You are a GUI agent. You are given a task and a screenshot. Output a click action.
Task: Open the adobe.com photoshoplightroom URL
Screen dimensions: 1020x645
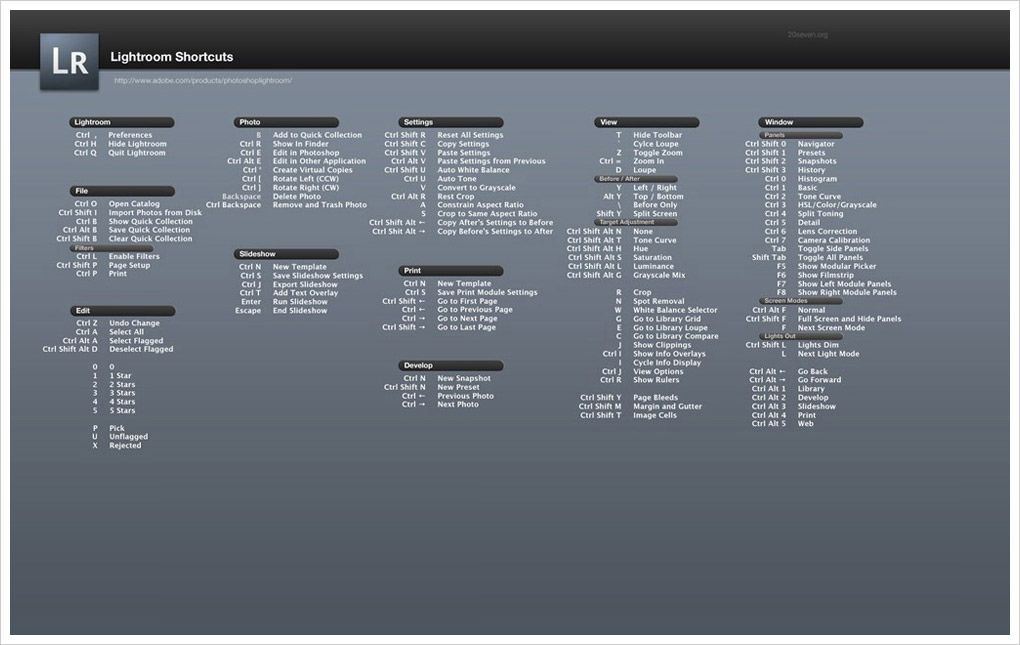click(203, 81)
